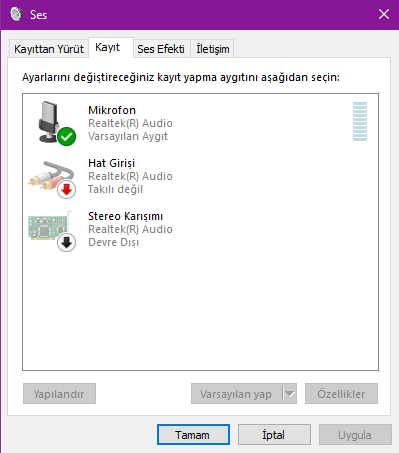399x453 pixels.
Task: Click the Ses speaker icon in title bar
Action: 16,14
